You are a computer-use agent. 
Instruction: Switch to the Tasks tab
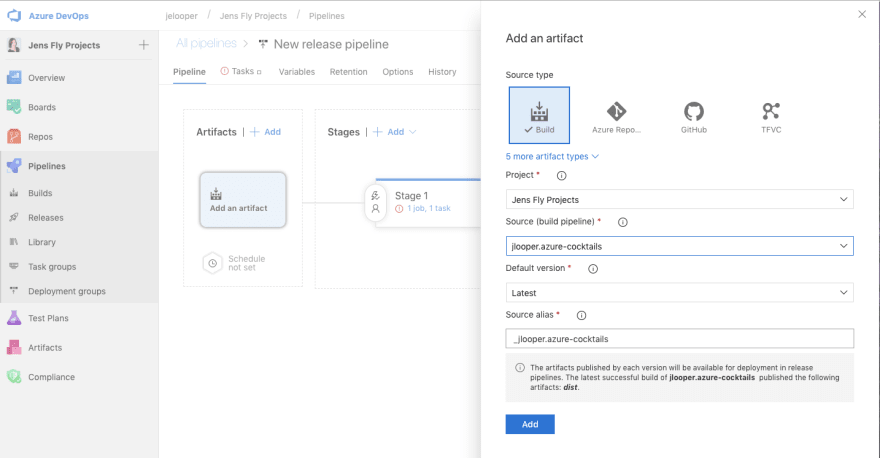pyautogui.click(x=241, y=71)
